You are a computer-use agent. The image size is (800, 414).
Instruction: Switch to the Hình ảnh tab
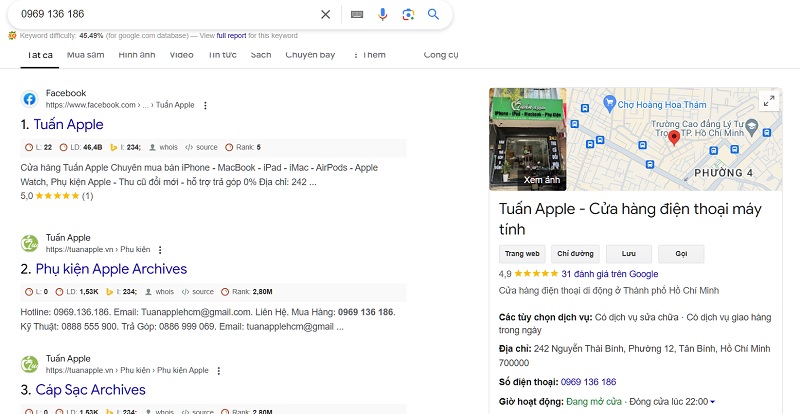pos(137,55)
